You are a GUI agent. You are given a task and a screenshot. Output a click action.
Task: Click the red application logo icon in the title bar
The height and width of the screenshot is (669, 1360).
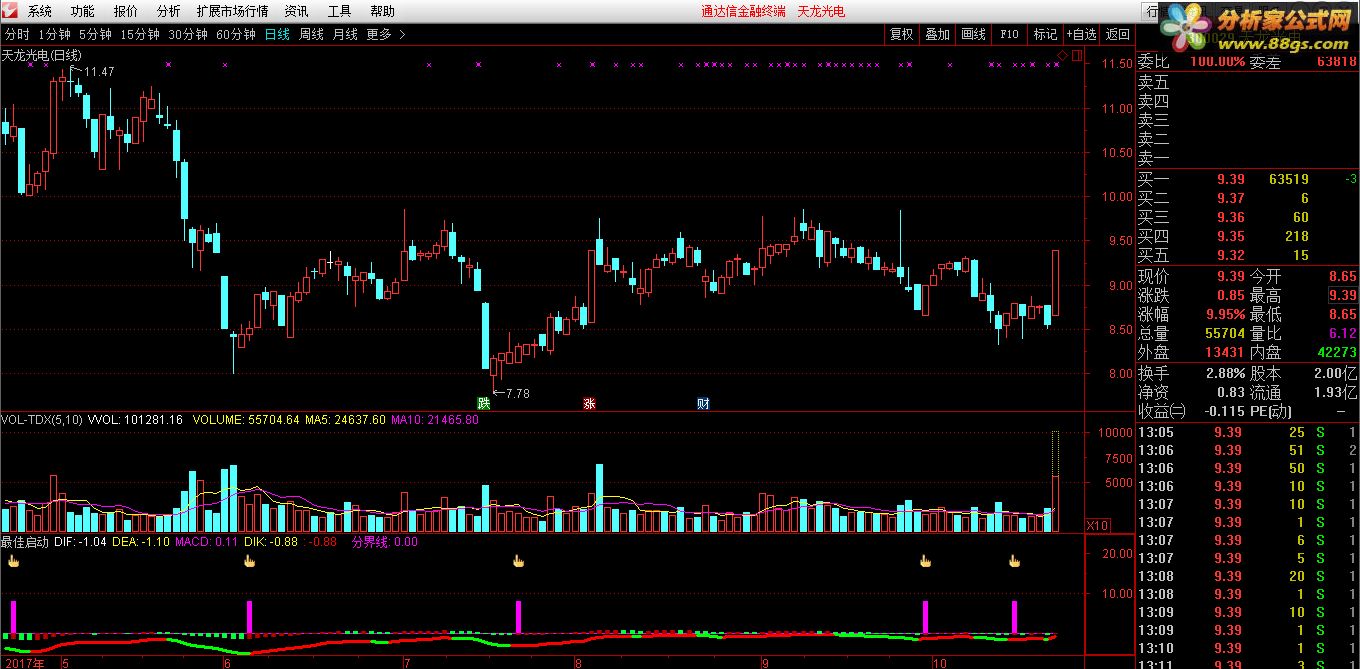(x=11, y=11)
